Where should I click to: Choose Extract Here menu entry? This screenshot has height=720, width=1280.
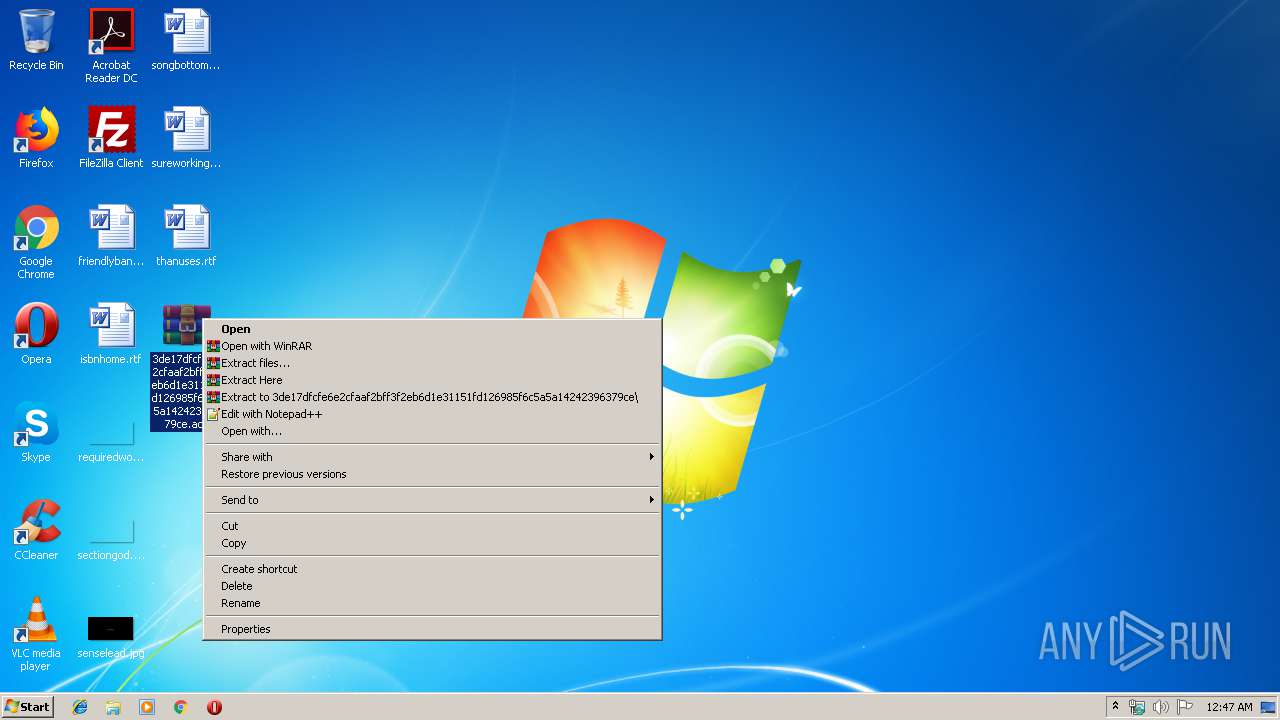coord(431,380)
